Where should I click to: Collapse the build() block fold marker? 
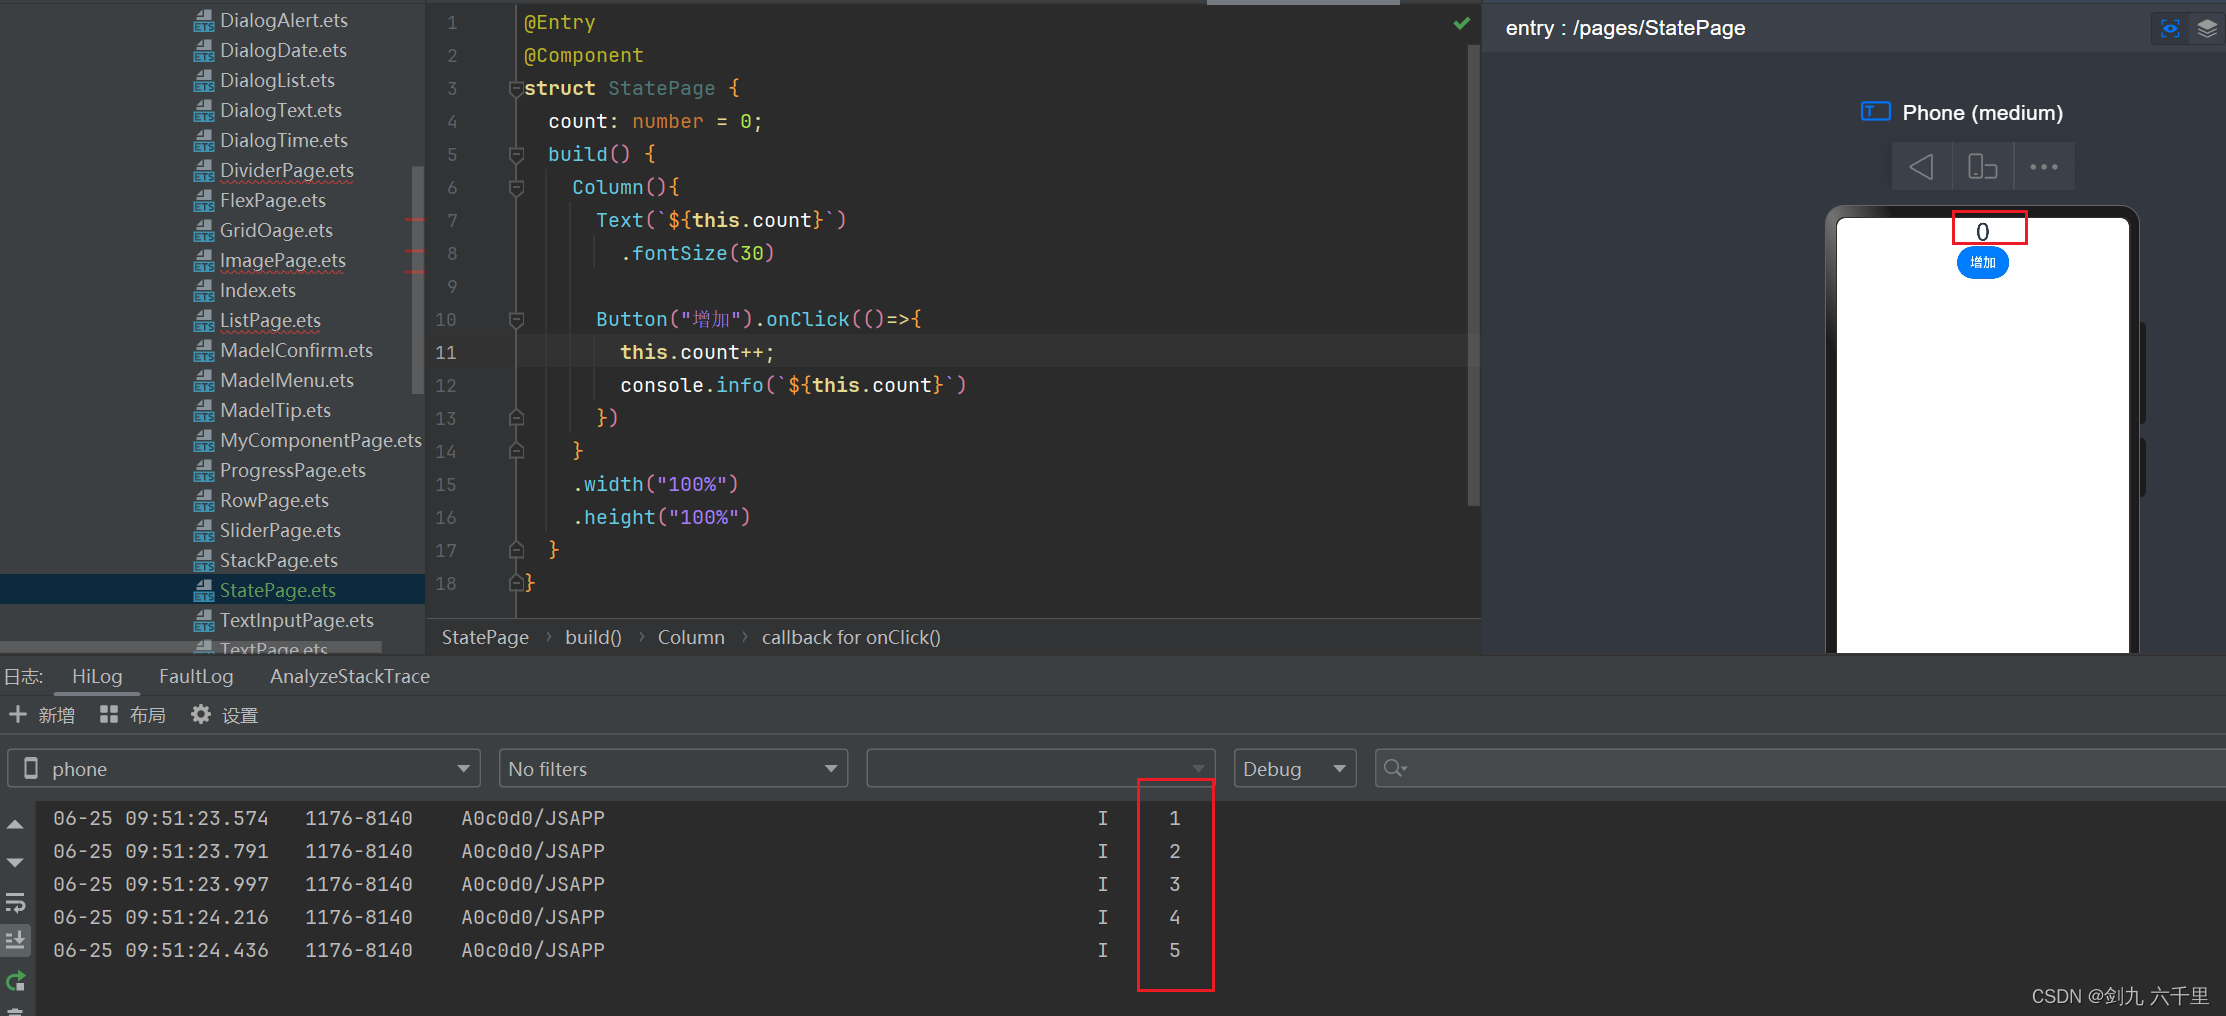(516, 154)
